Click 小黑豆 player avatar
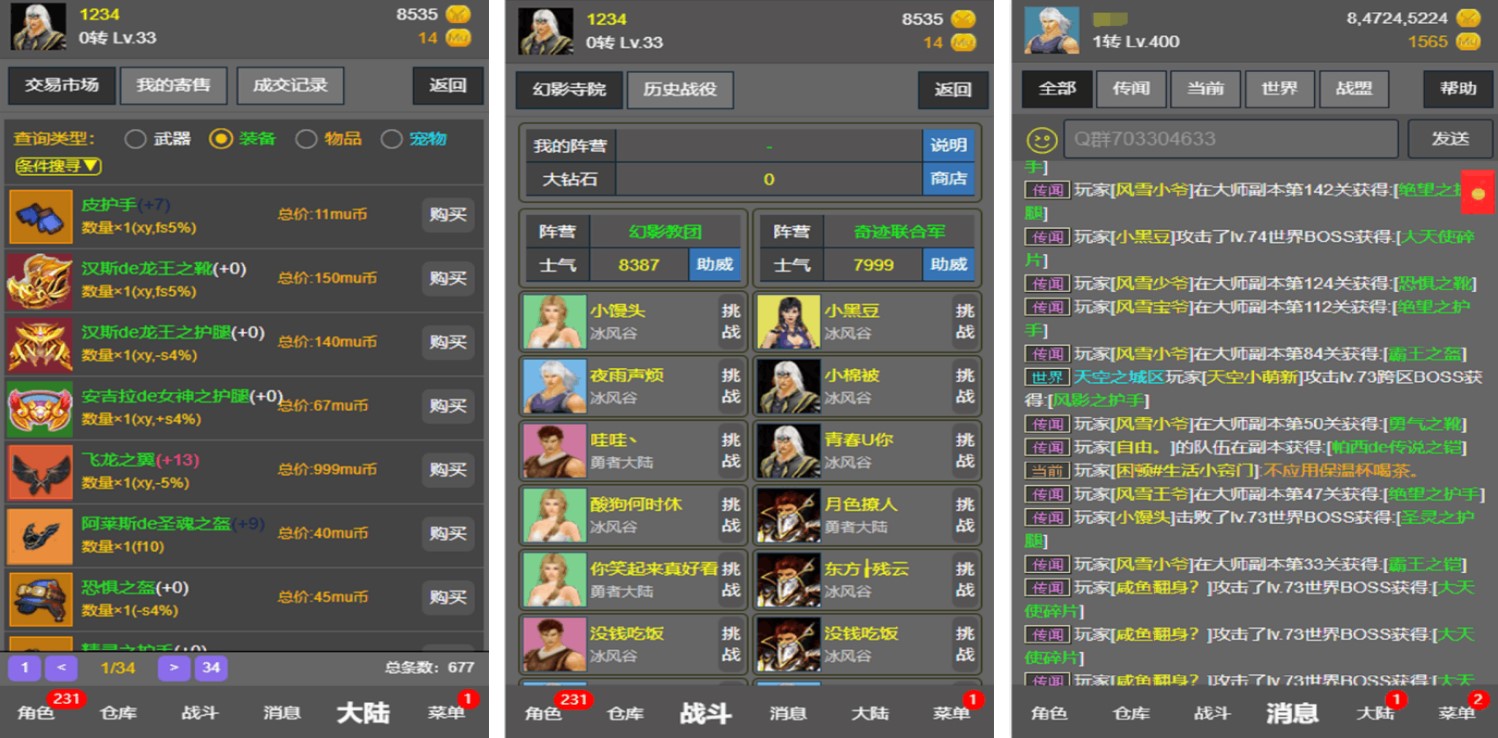Screen dimensions: 1498x738 pos(788,322)
